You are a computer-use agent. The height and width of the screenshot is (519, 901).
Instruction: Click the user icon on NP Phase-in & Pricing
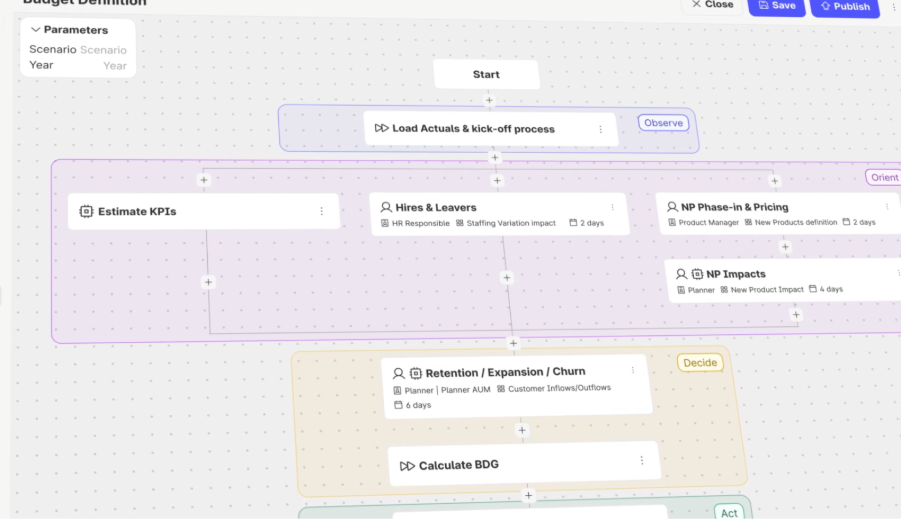[x=672, y=206]
